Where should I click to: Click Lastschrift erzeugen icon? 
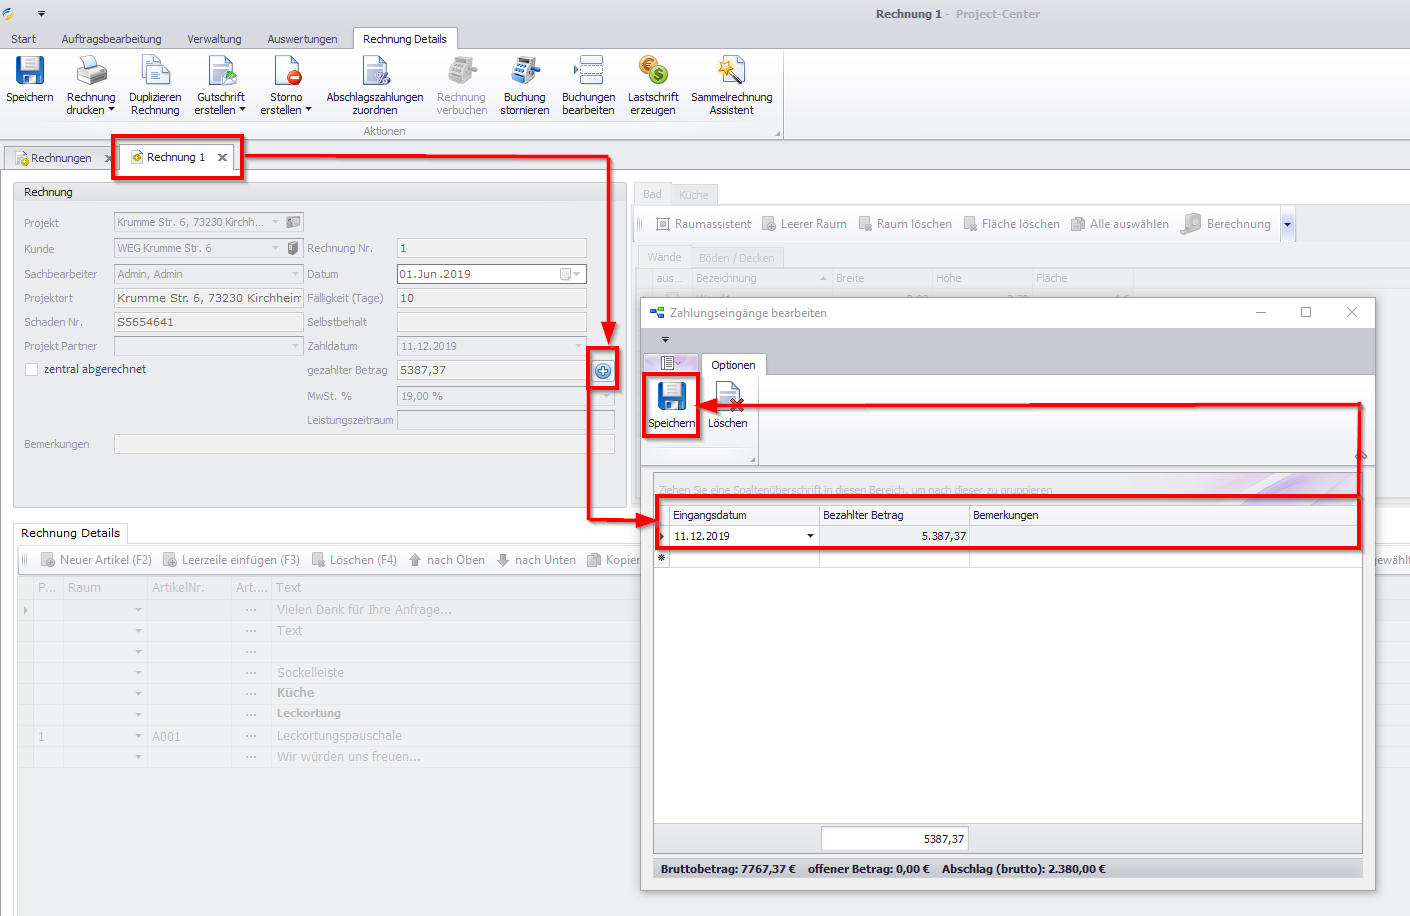pyautogui.click(x=653, y=72)
